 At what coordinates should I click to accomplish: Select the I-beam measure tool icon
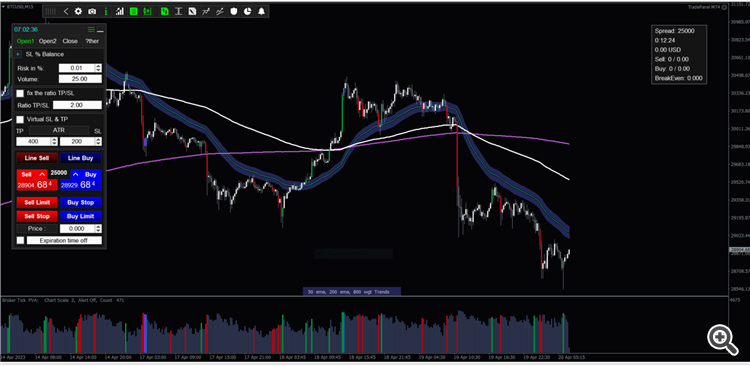(x=178, y=11)
